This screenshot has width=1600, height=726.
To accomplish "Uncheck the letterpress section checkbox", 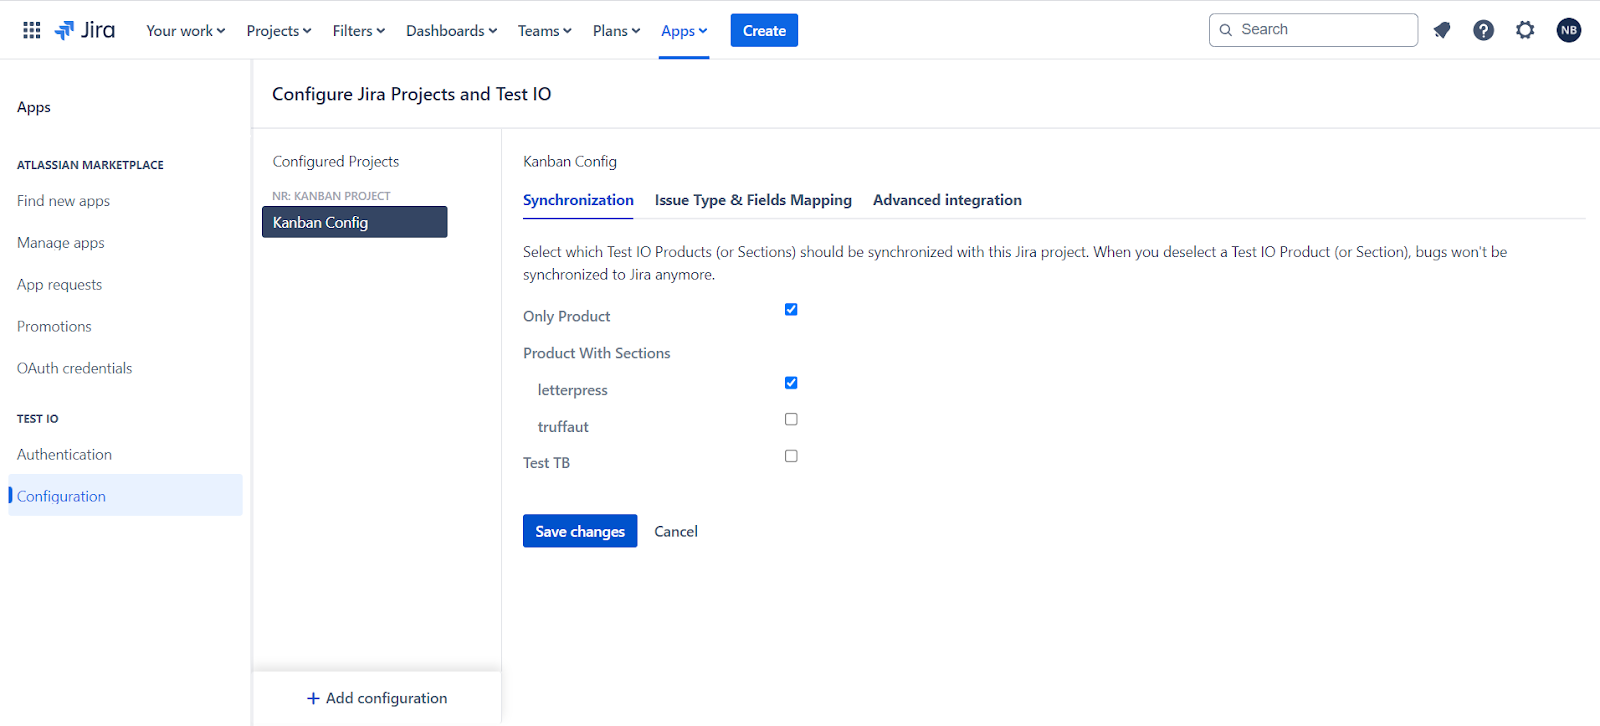I will click(791, 382).
